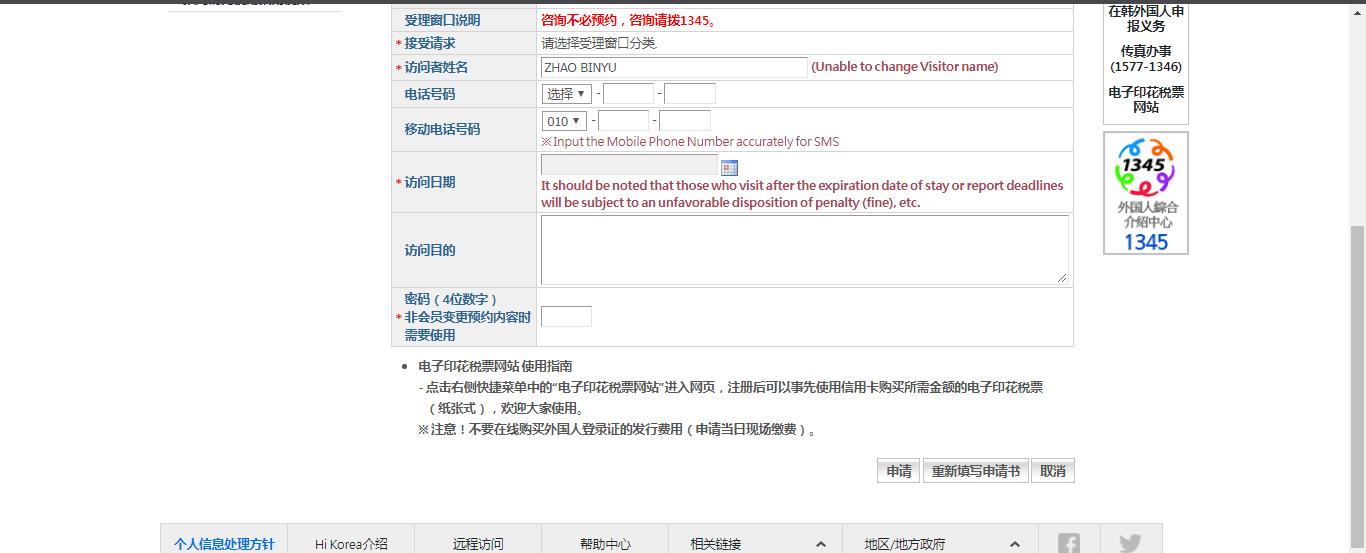Click the mobile number middle digits field
The height and width of the screenshot is (553, 1366).
624,121
